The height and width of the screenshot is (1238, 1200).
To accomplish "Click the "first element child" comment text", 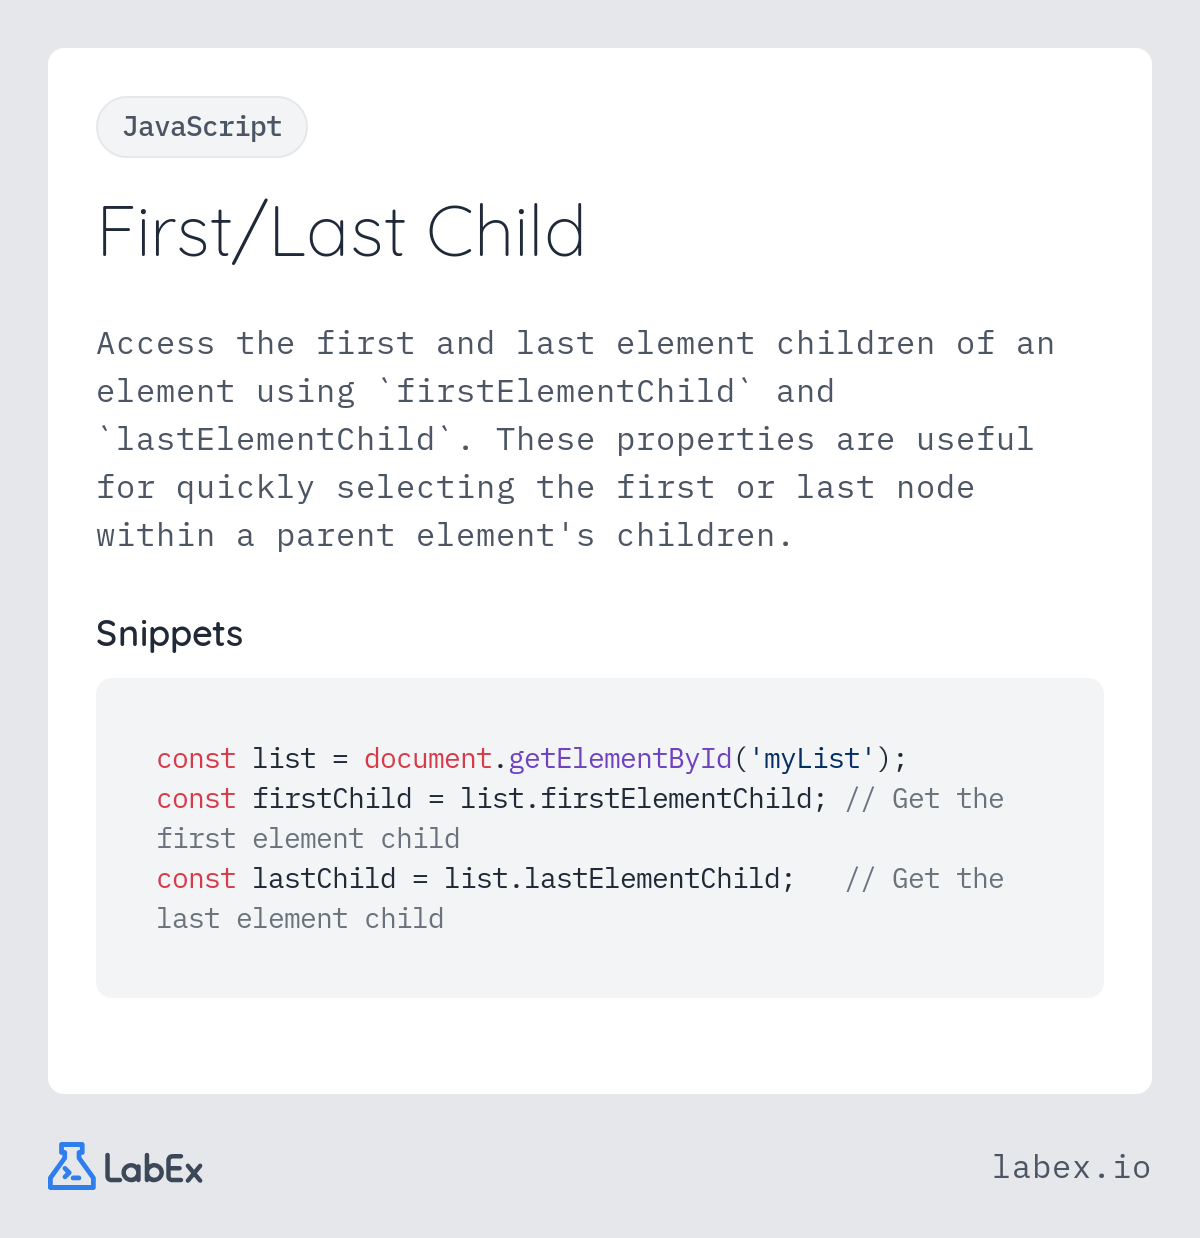I will tap(308, 839).
